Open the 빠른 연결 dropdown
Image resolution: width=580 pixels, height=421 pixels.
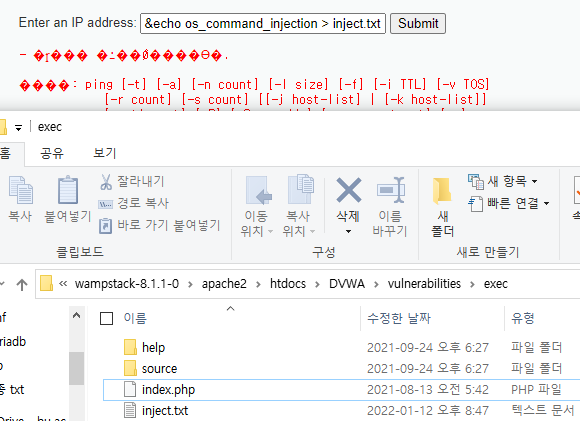tap(509, 203)
